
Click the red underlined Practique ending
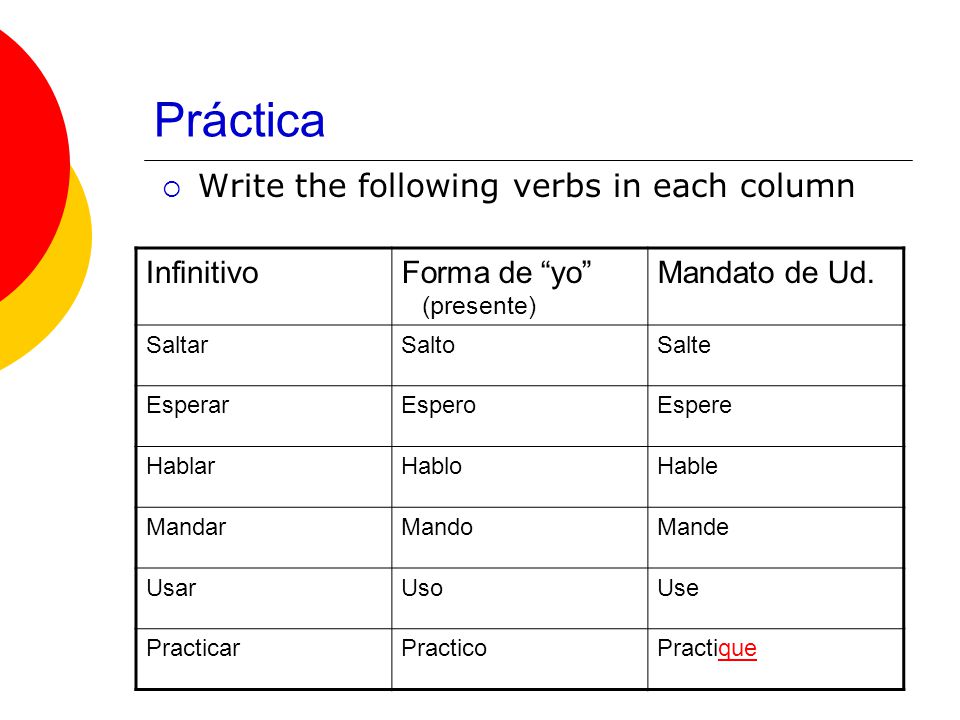(737, 649)
